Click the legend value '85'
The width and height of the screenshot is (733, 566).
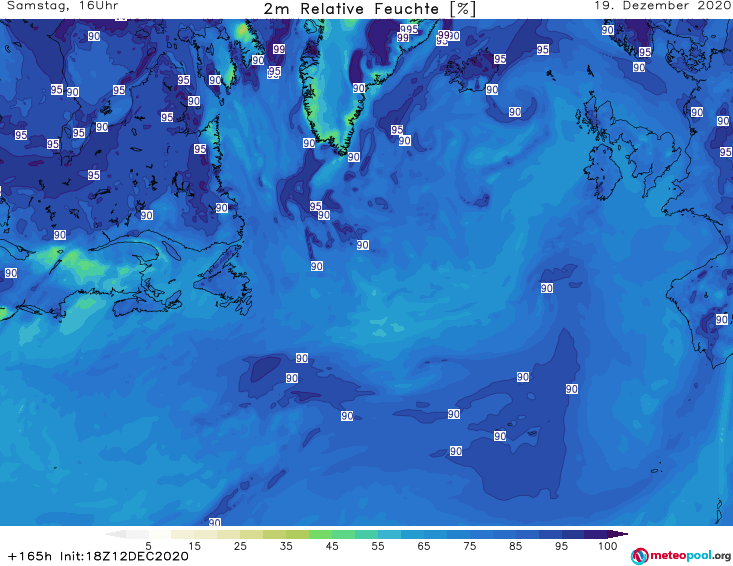tap(515, 546)
